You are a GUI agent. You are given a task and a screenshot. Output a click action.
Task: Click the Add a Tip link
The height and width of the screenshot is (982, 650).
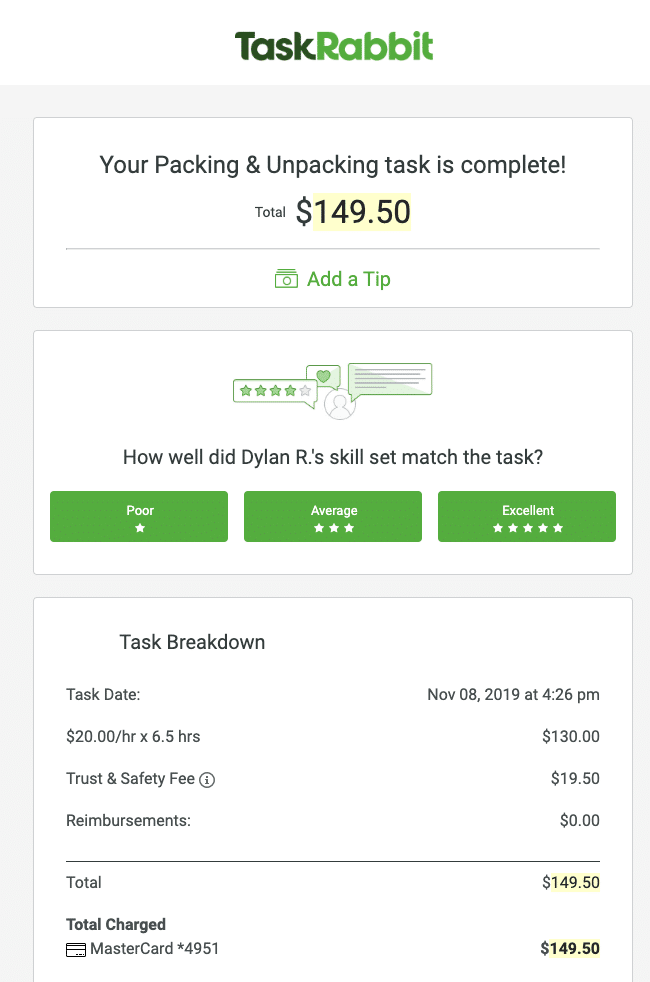coord(348,279)
